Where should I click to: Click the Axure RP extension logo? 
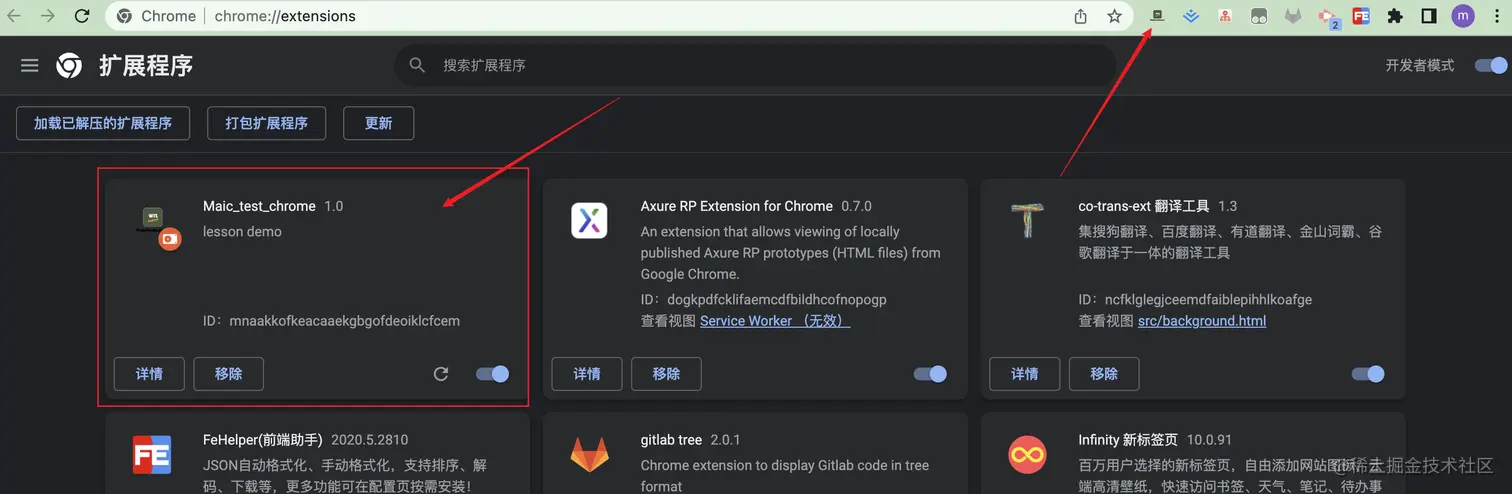[x=589, y=220]
